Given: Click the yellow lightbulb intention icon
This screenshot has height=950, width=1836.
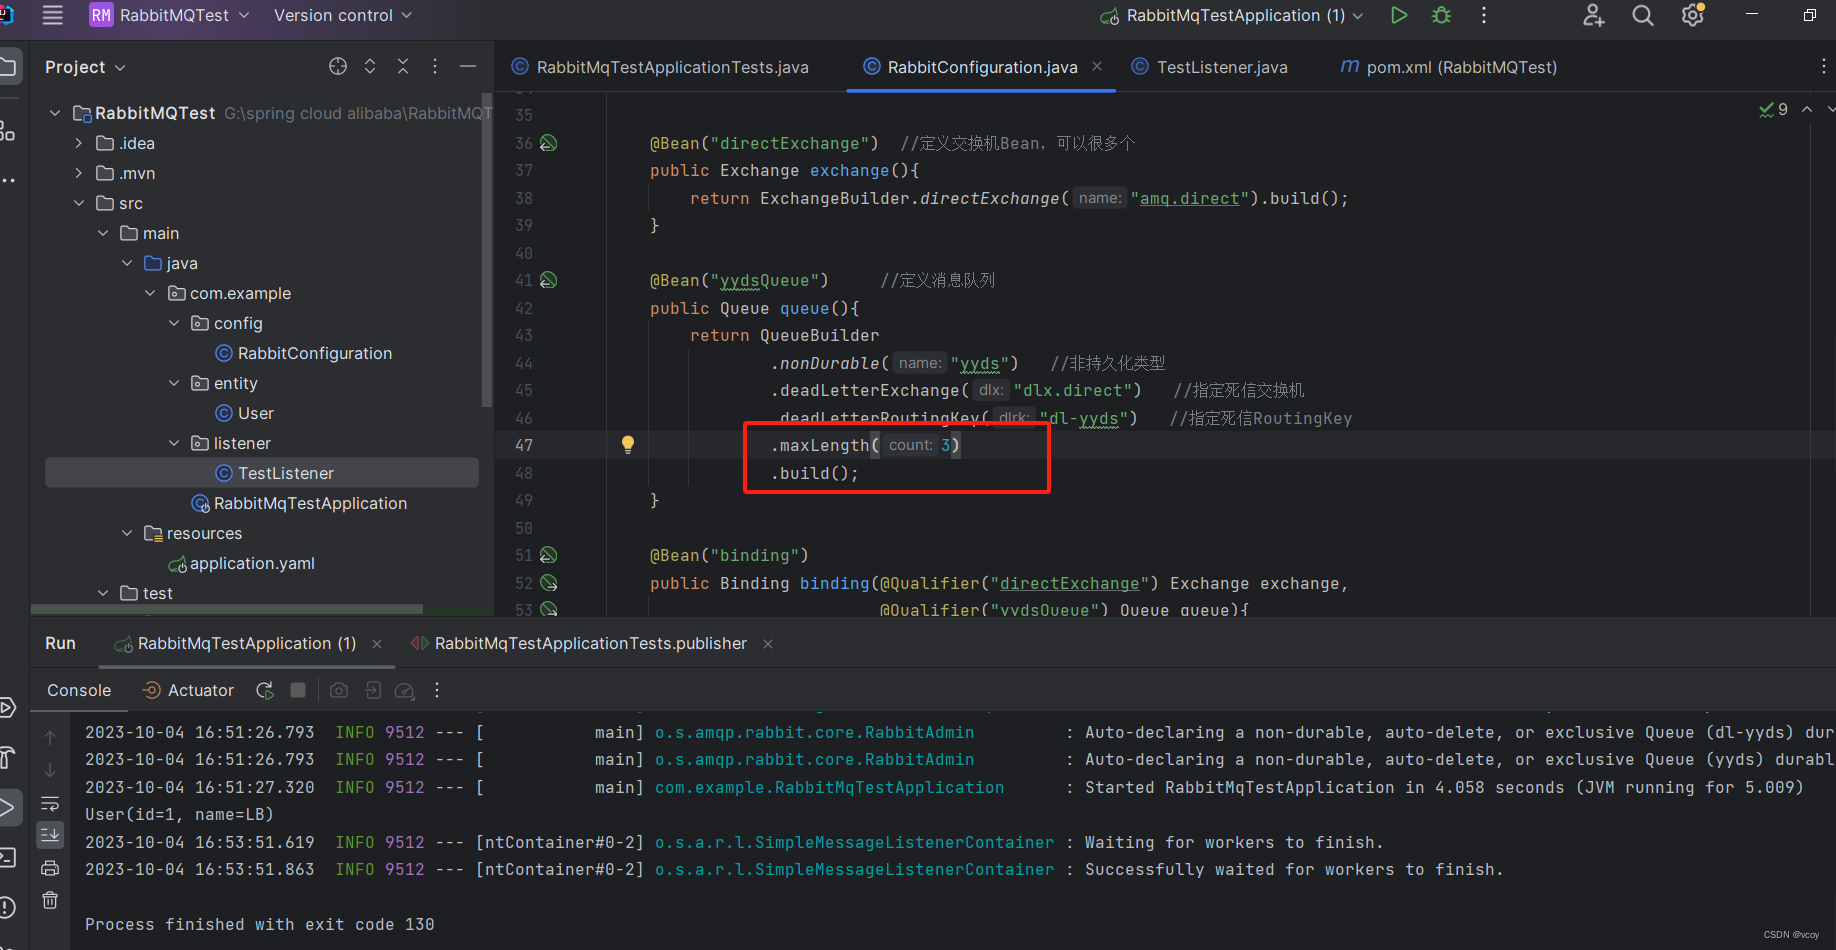Looking at the screenshot, I should (x=628, y=445).
